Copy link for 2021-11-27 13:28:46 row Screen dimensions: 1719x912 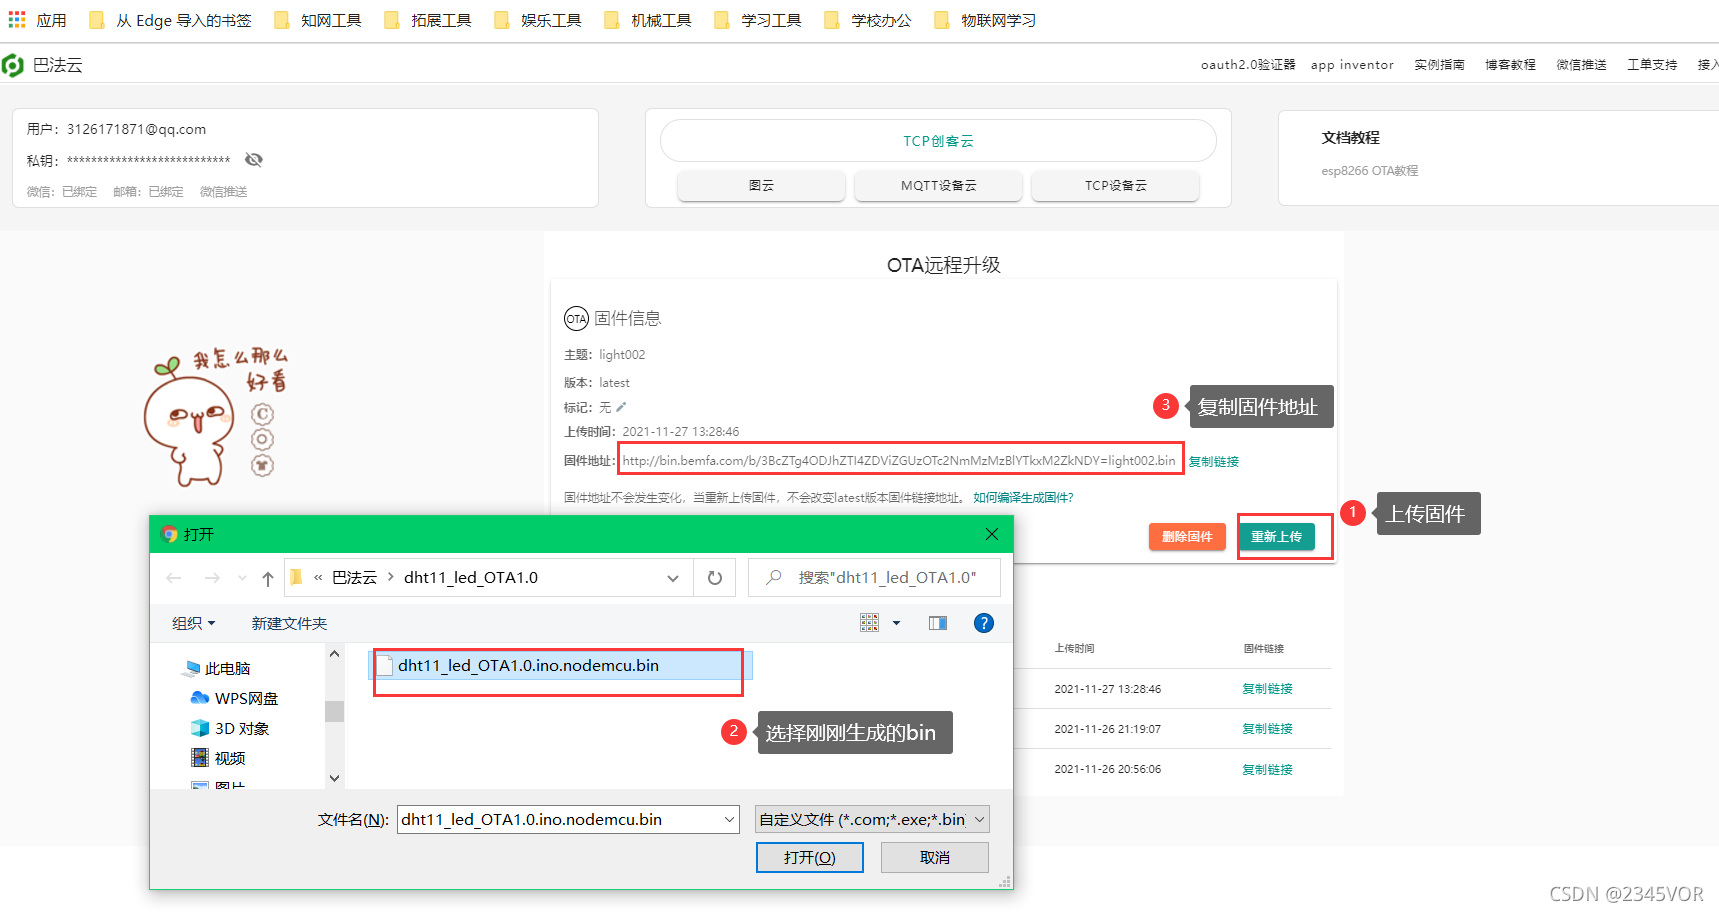[x=1267, y=689]
